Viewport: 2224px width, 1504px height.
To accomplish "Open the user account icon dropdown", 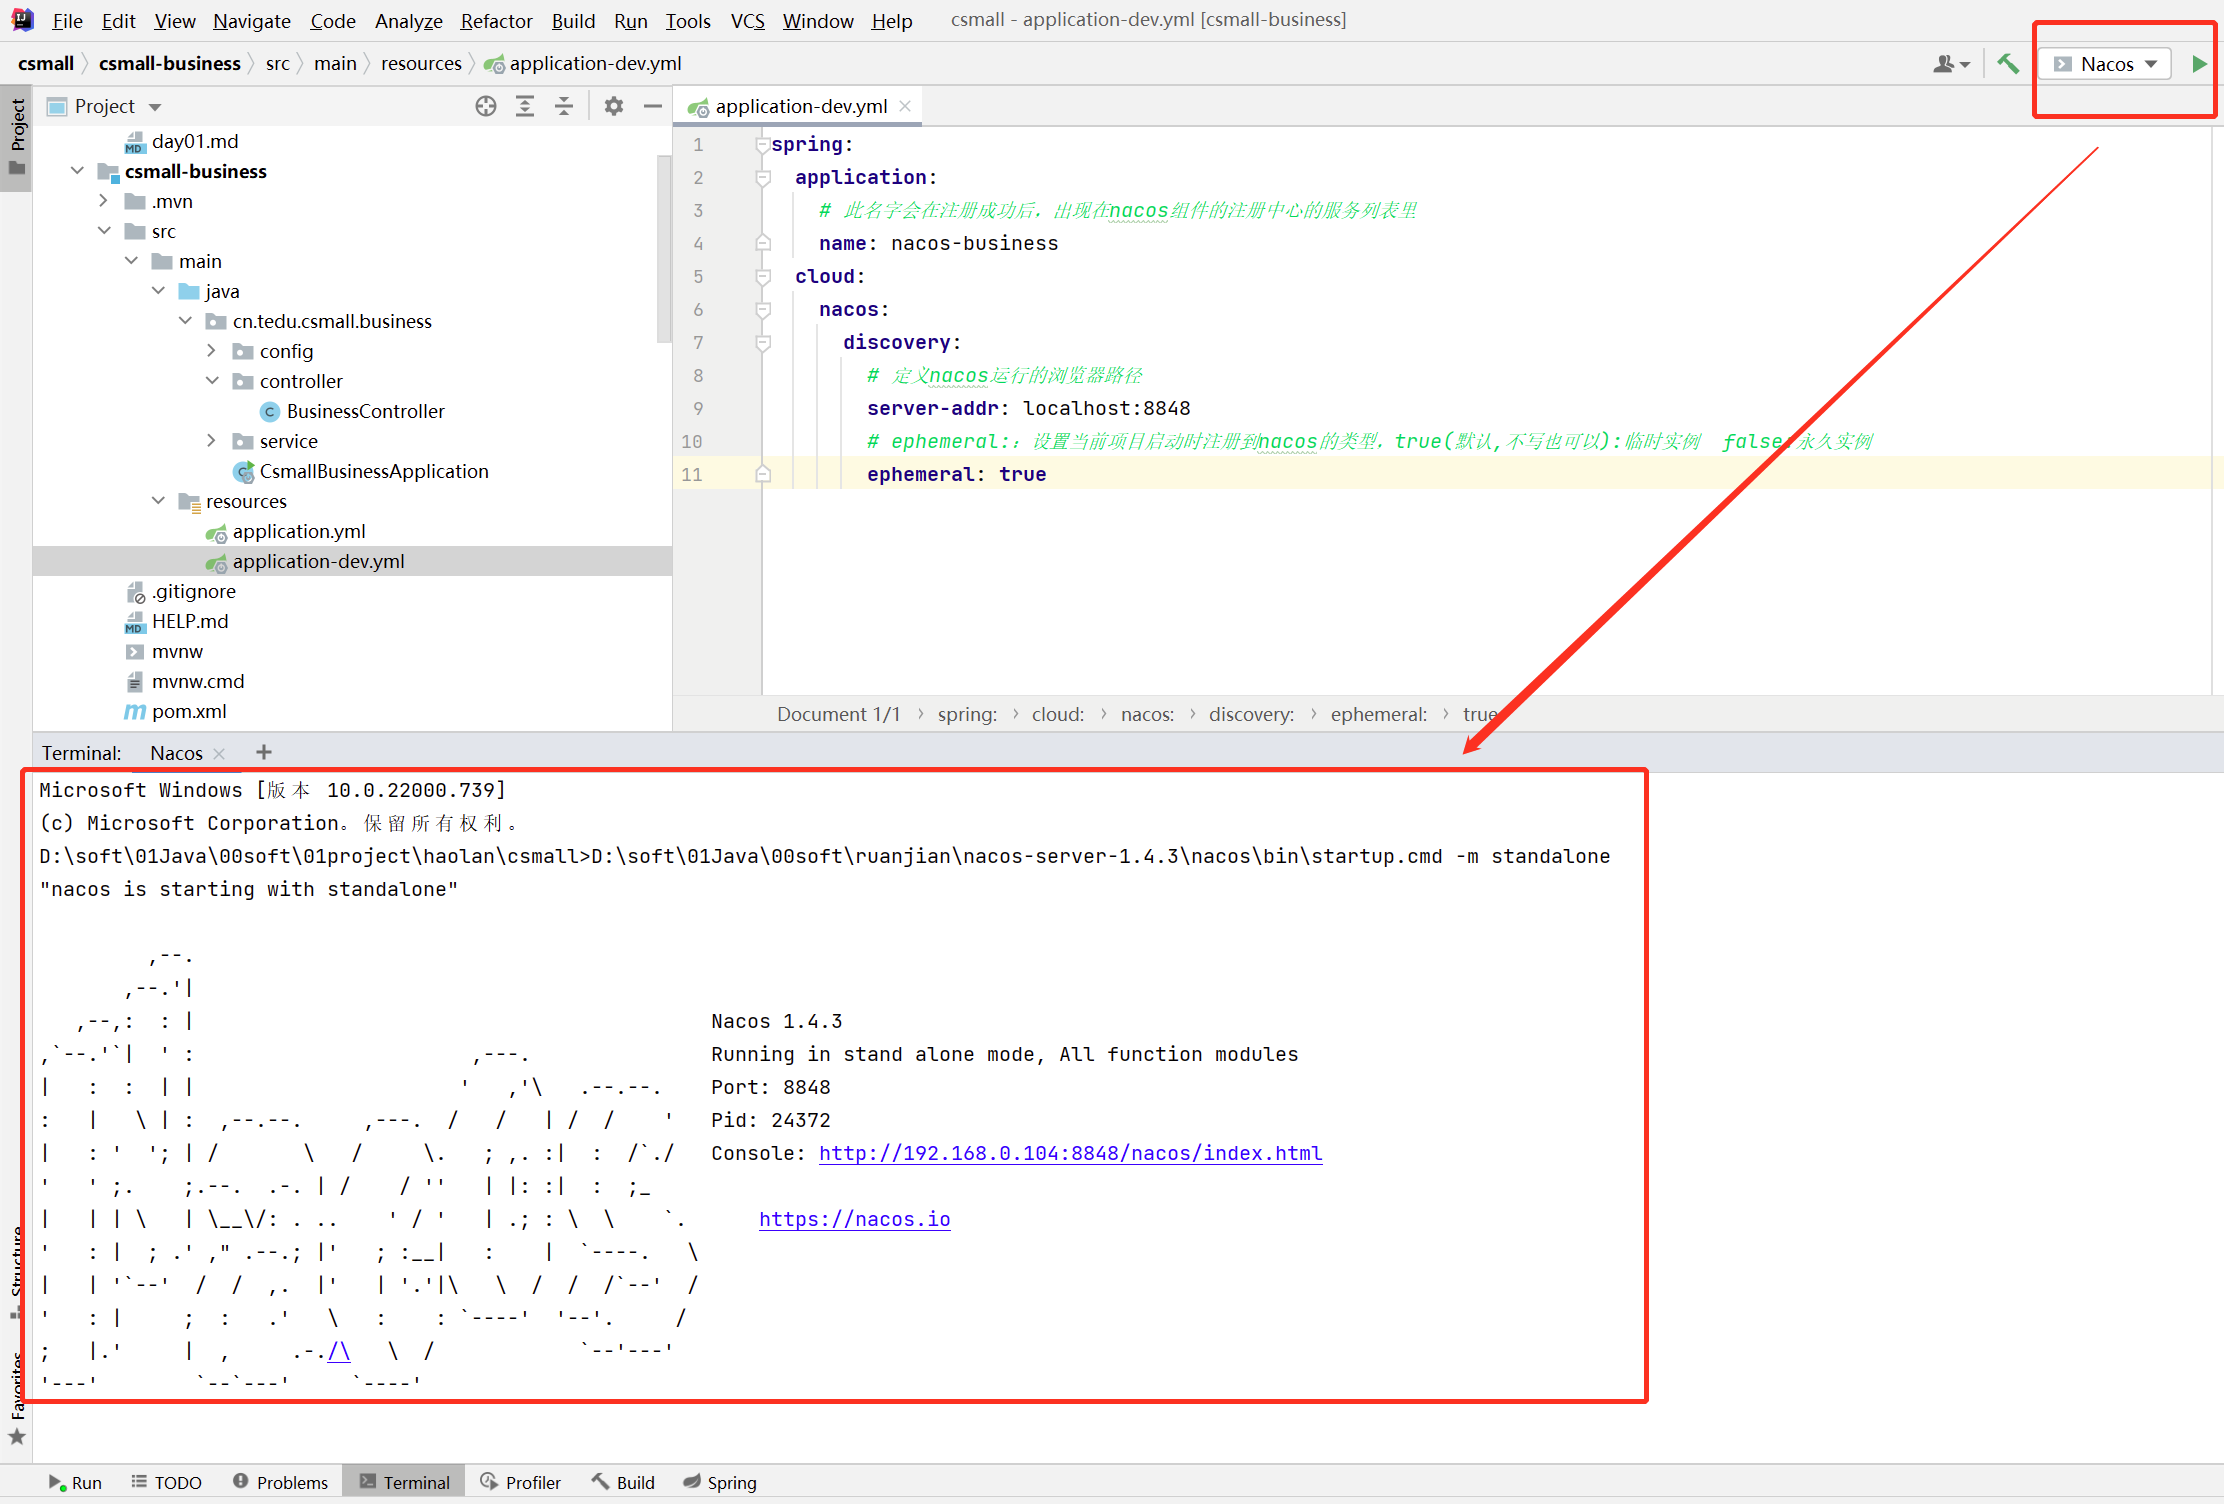I will coord(1951,64).
